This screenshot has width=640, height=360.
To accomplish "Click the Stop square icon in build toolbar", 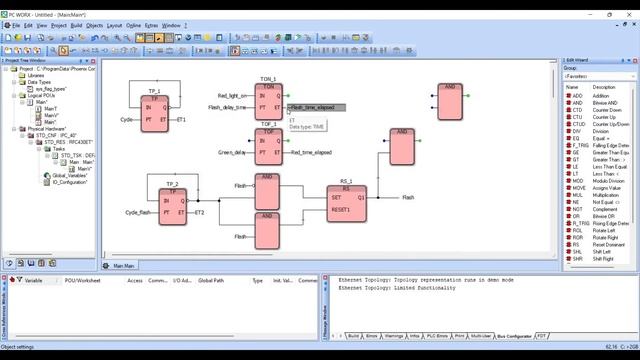I will coord(334,38).
